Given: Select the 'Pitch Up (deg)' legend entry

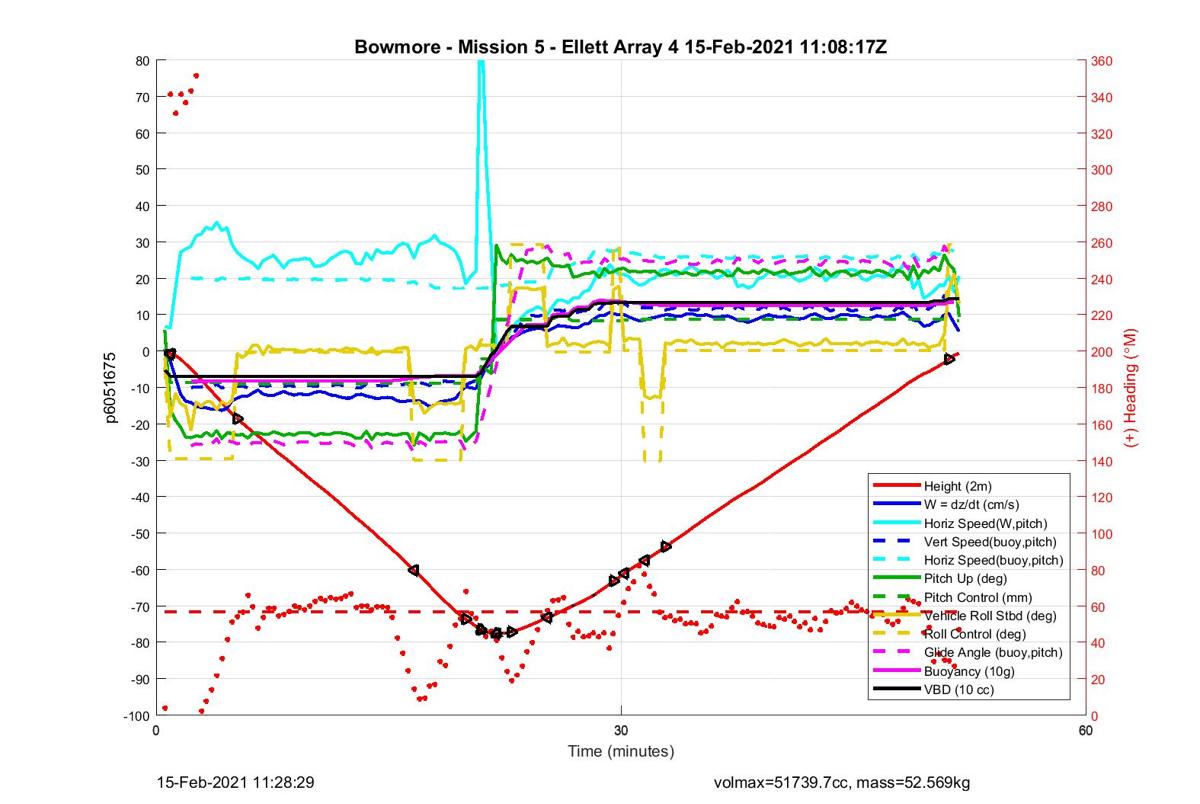Looking at the screenshot, I should pos(965,578).
